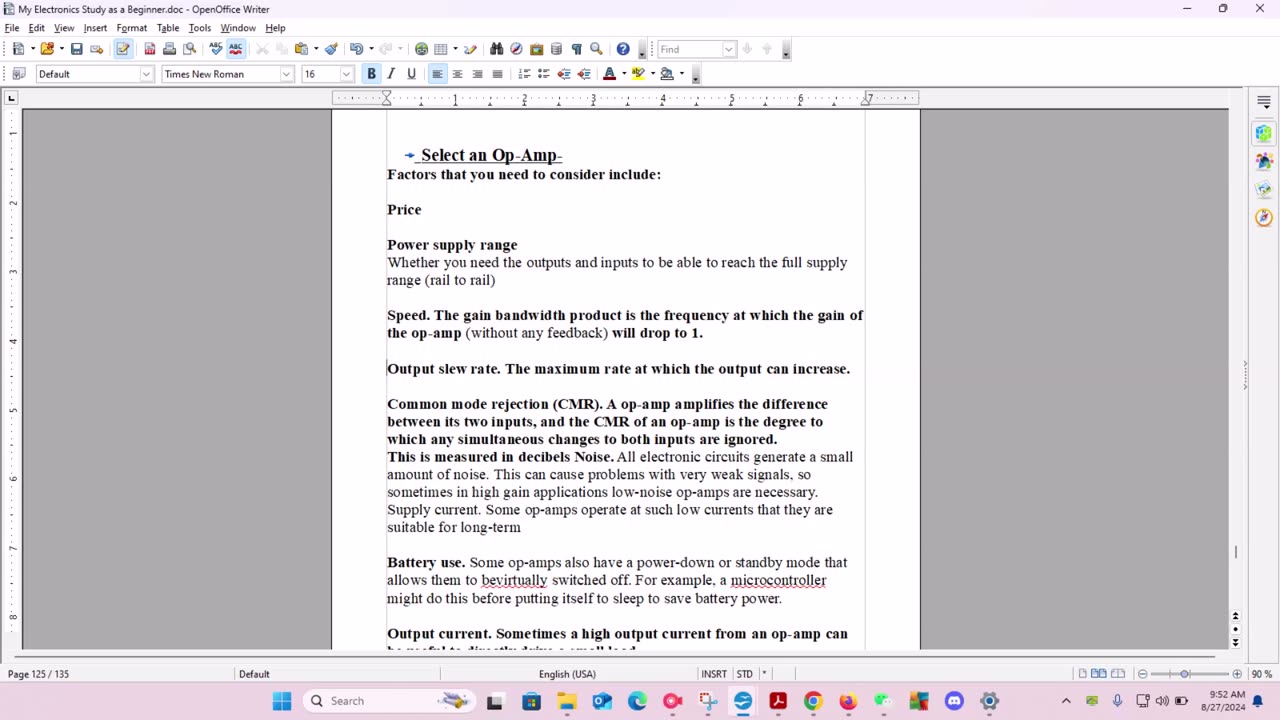
Task: Open the Format menu
Action: (x=132, y=28)
